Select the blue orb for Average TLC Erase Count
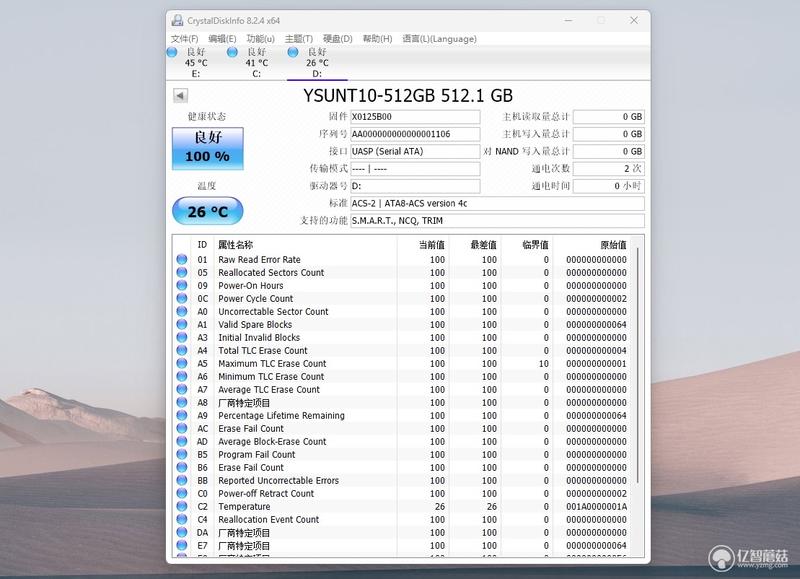The image size is (800, 579). [x=182, y=389]
